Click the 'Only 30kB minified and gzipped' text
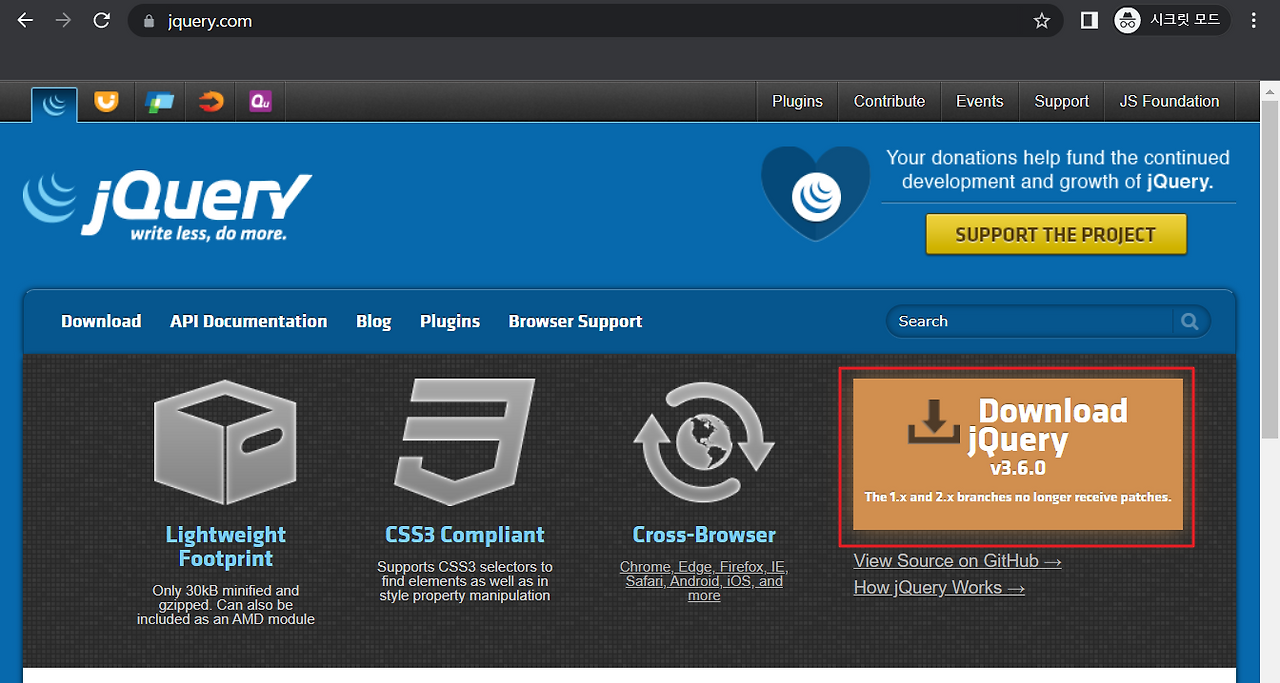1280x683 pixels. pyautogui.click(x=226, y=605)
